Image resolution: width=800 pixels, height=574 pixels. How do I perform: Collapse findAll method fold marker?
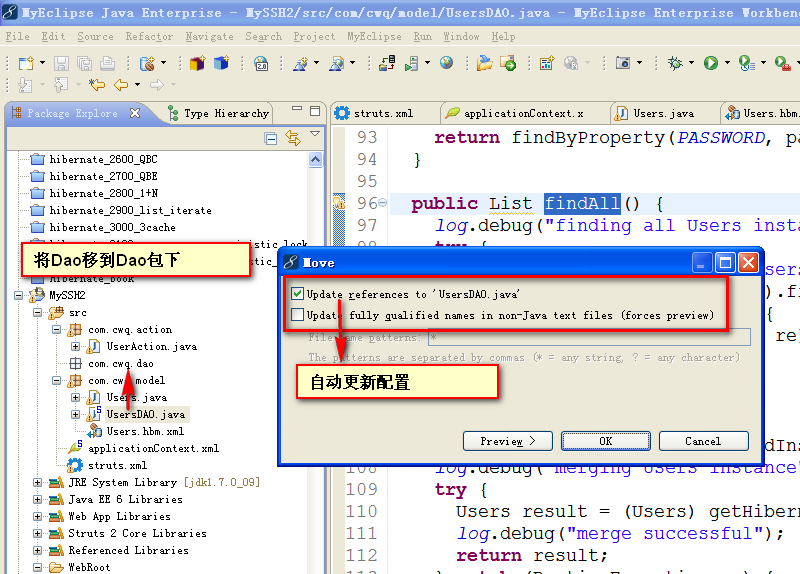382,203
